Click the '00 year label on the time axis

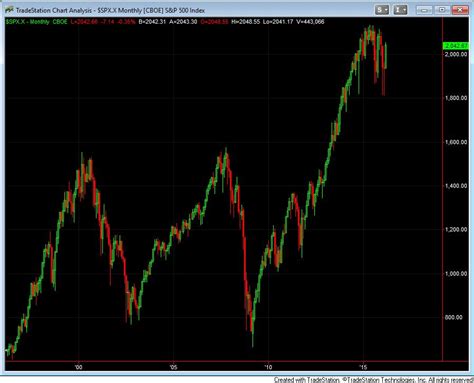pyautogui.click(x=78, y=367)
